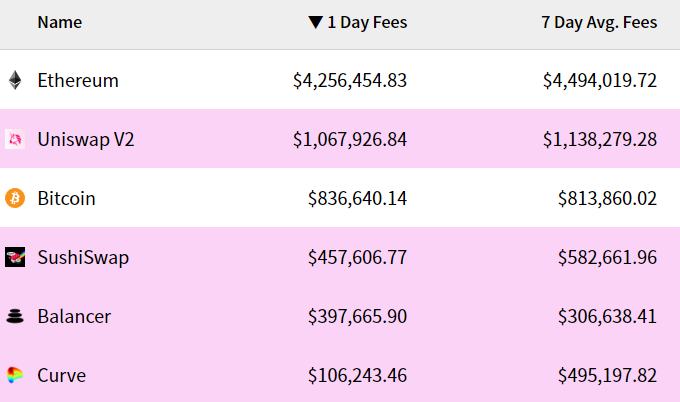Click the Ethereum diamond logo icon
Screen dimensions: 680x402
coord(14,80)
